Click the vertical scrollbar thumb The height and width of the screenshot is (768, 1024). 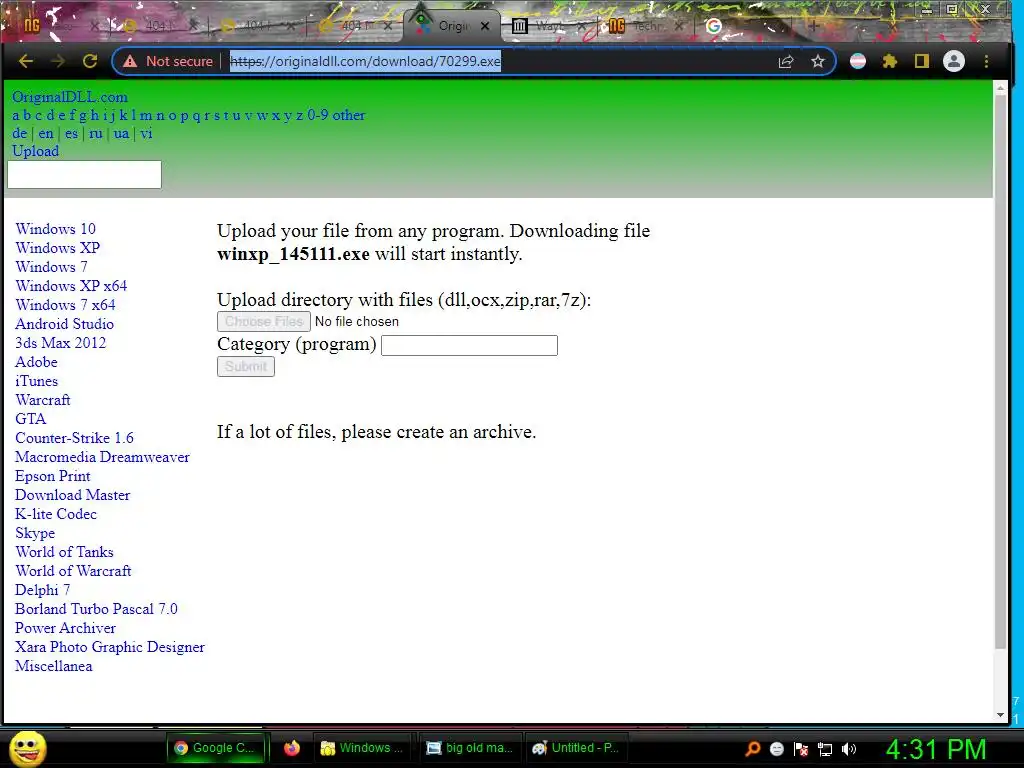[x=1000, y=372]
